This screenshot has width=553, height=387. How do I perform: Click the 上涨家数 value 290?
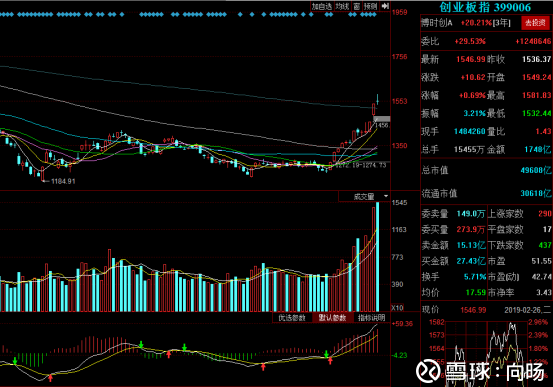click(x=545, y=213)
